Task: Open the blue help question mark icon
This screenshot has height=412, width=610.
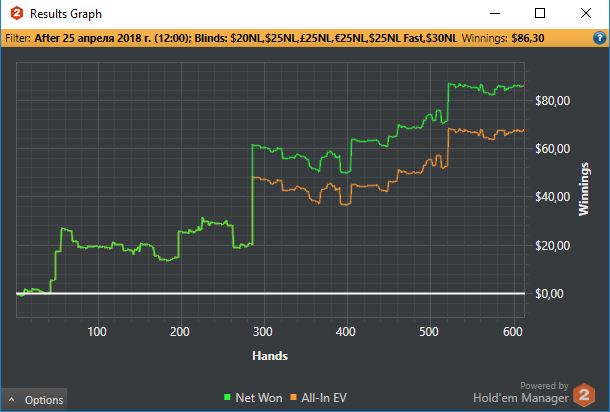Action: pyautogui.click(x=599, y=38)
